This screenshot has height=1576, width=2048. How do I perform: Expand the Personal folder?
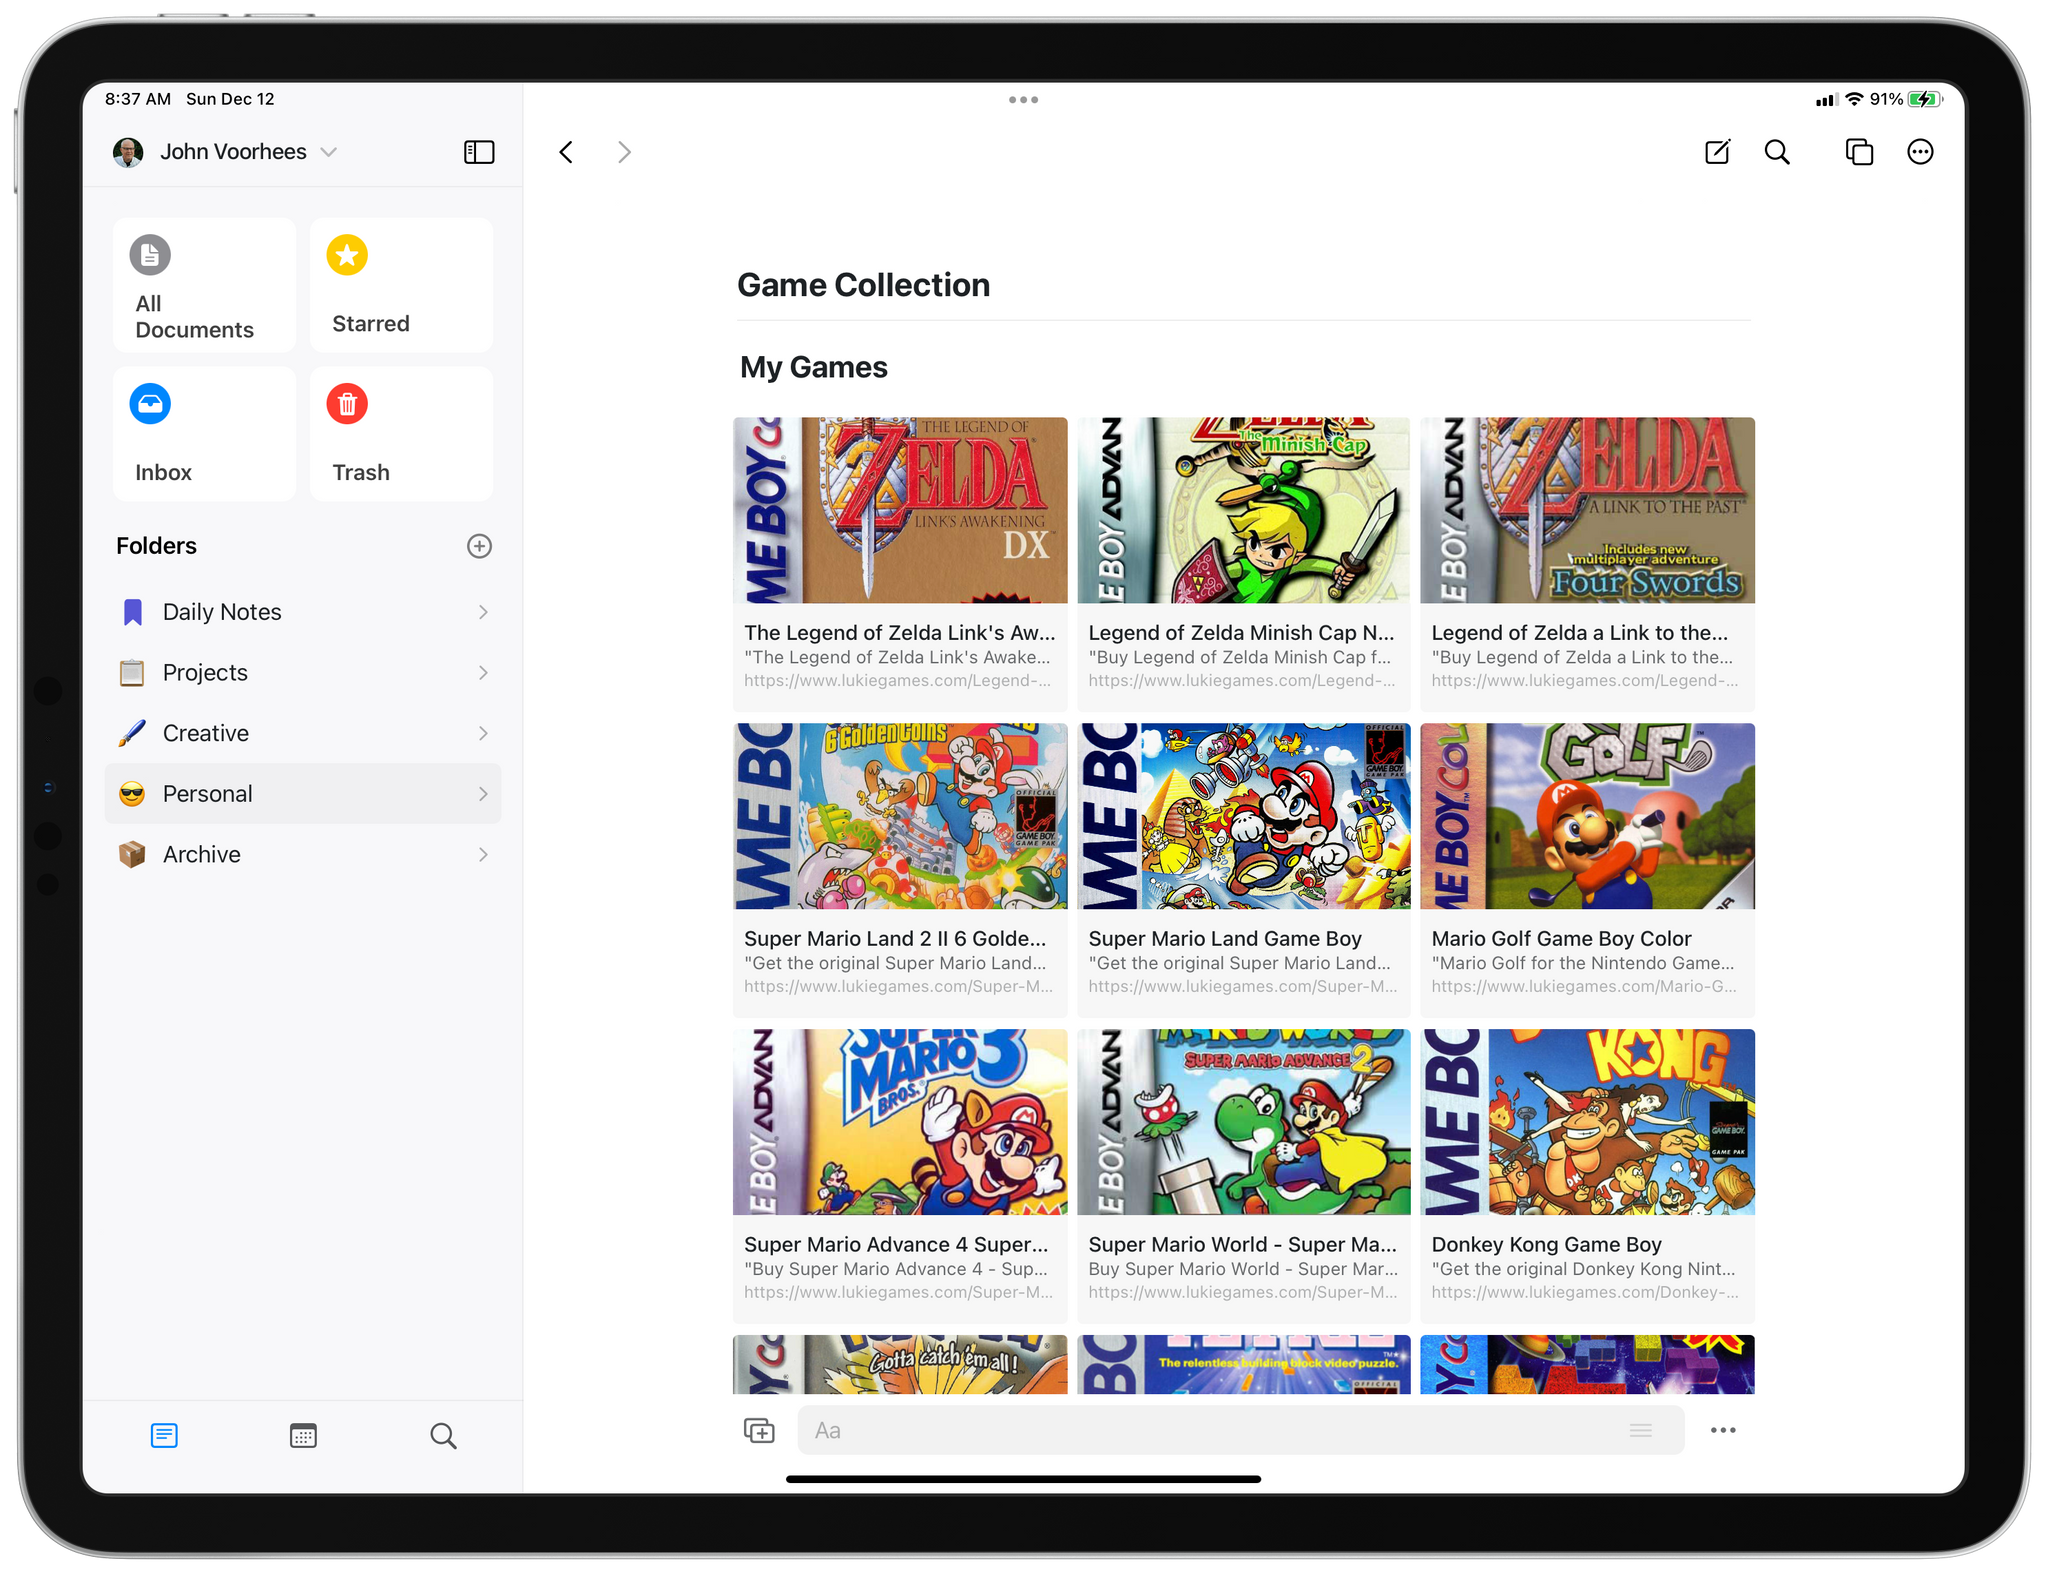pyautogui.click(x=480, y=793)
